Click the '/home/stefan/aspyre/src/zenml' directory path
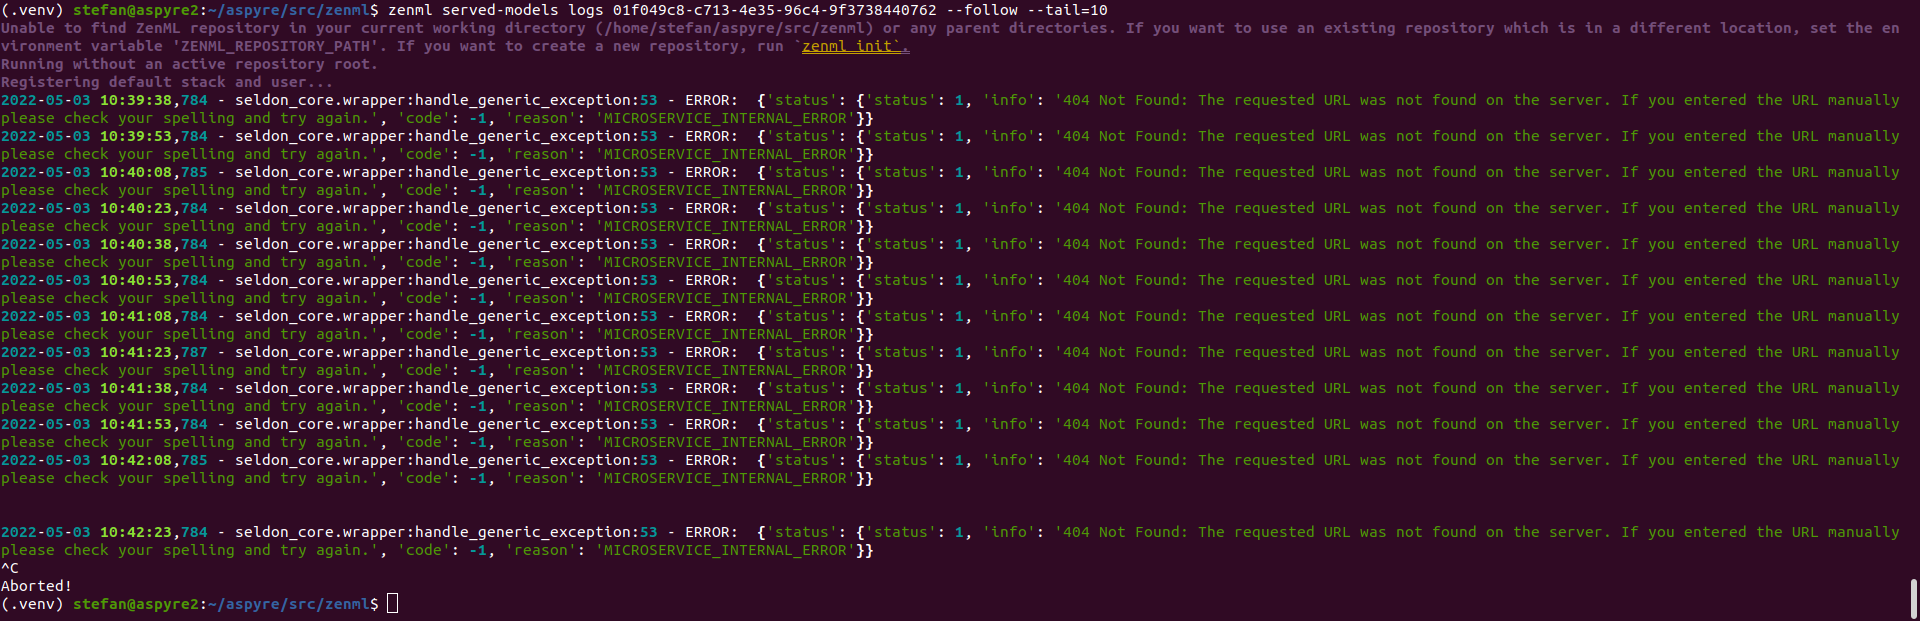This screenshot has width=1920, height=621. [734, 28]
